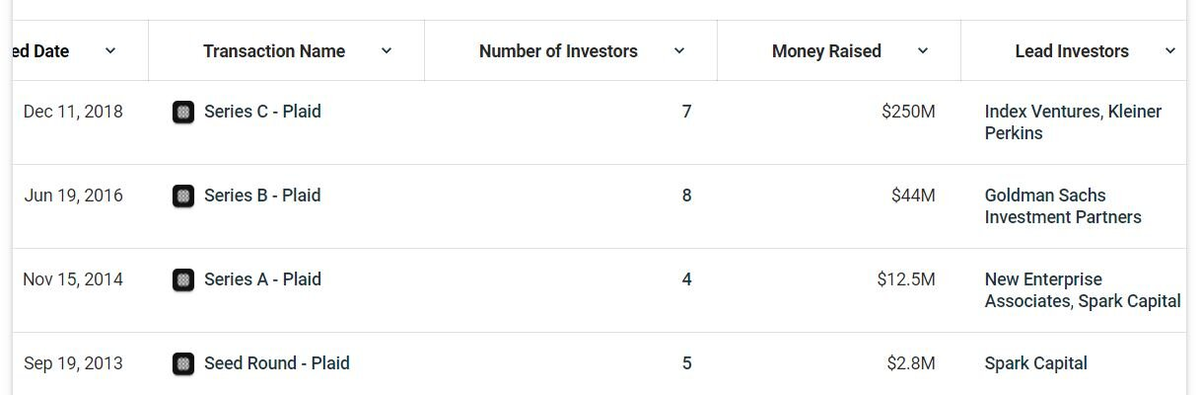
Task: Open the Number of Investors column chevron
Action: pyautogui.click(x=679, y=52)
